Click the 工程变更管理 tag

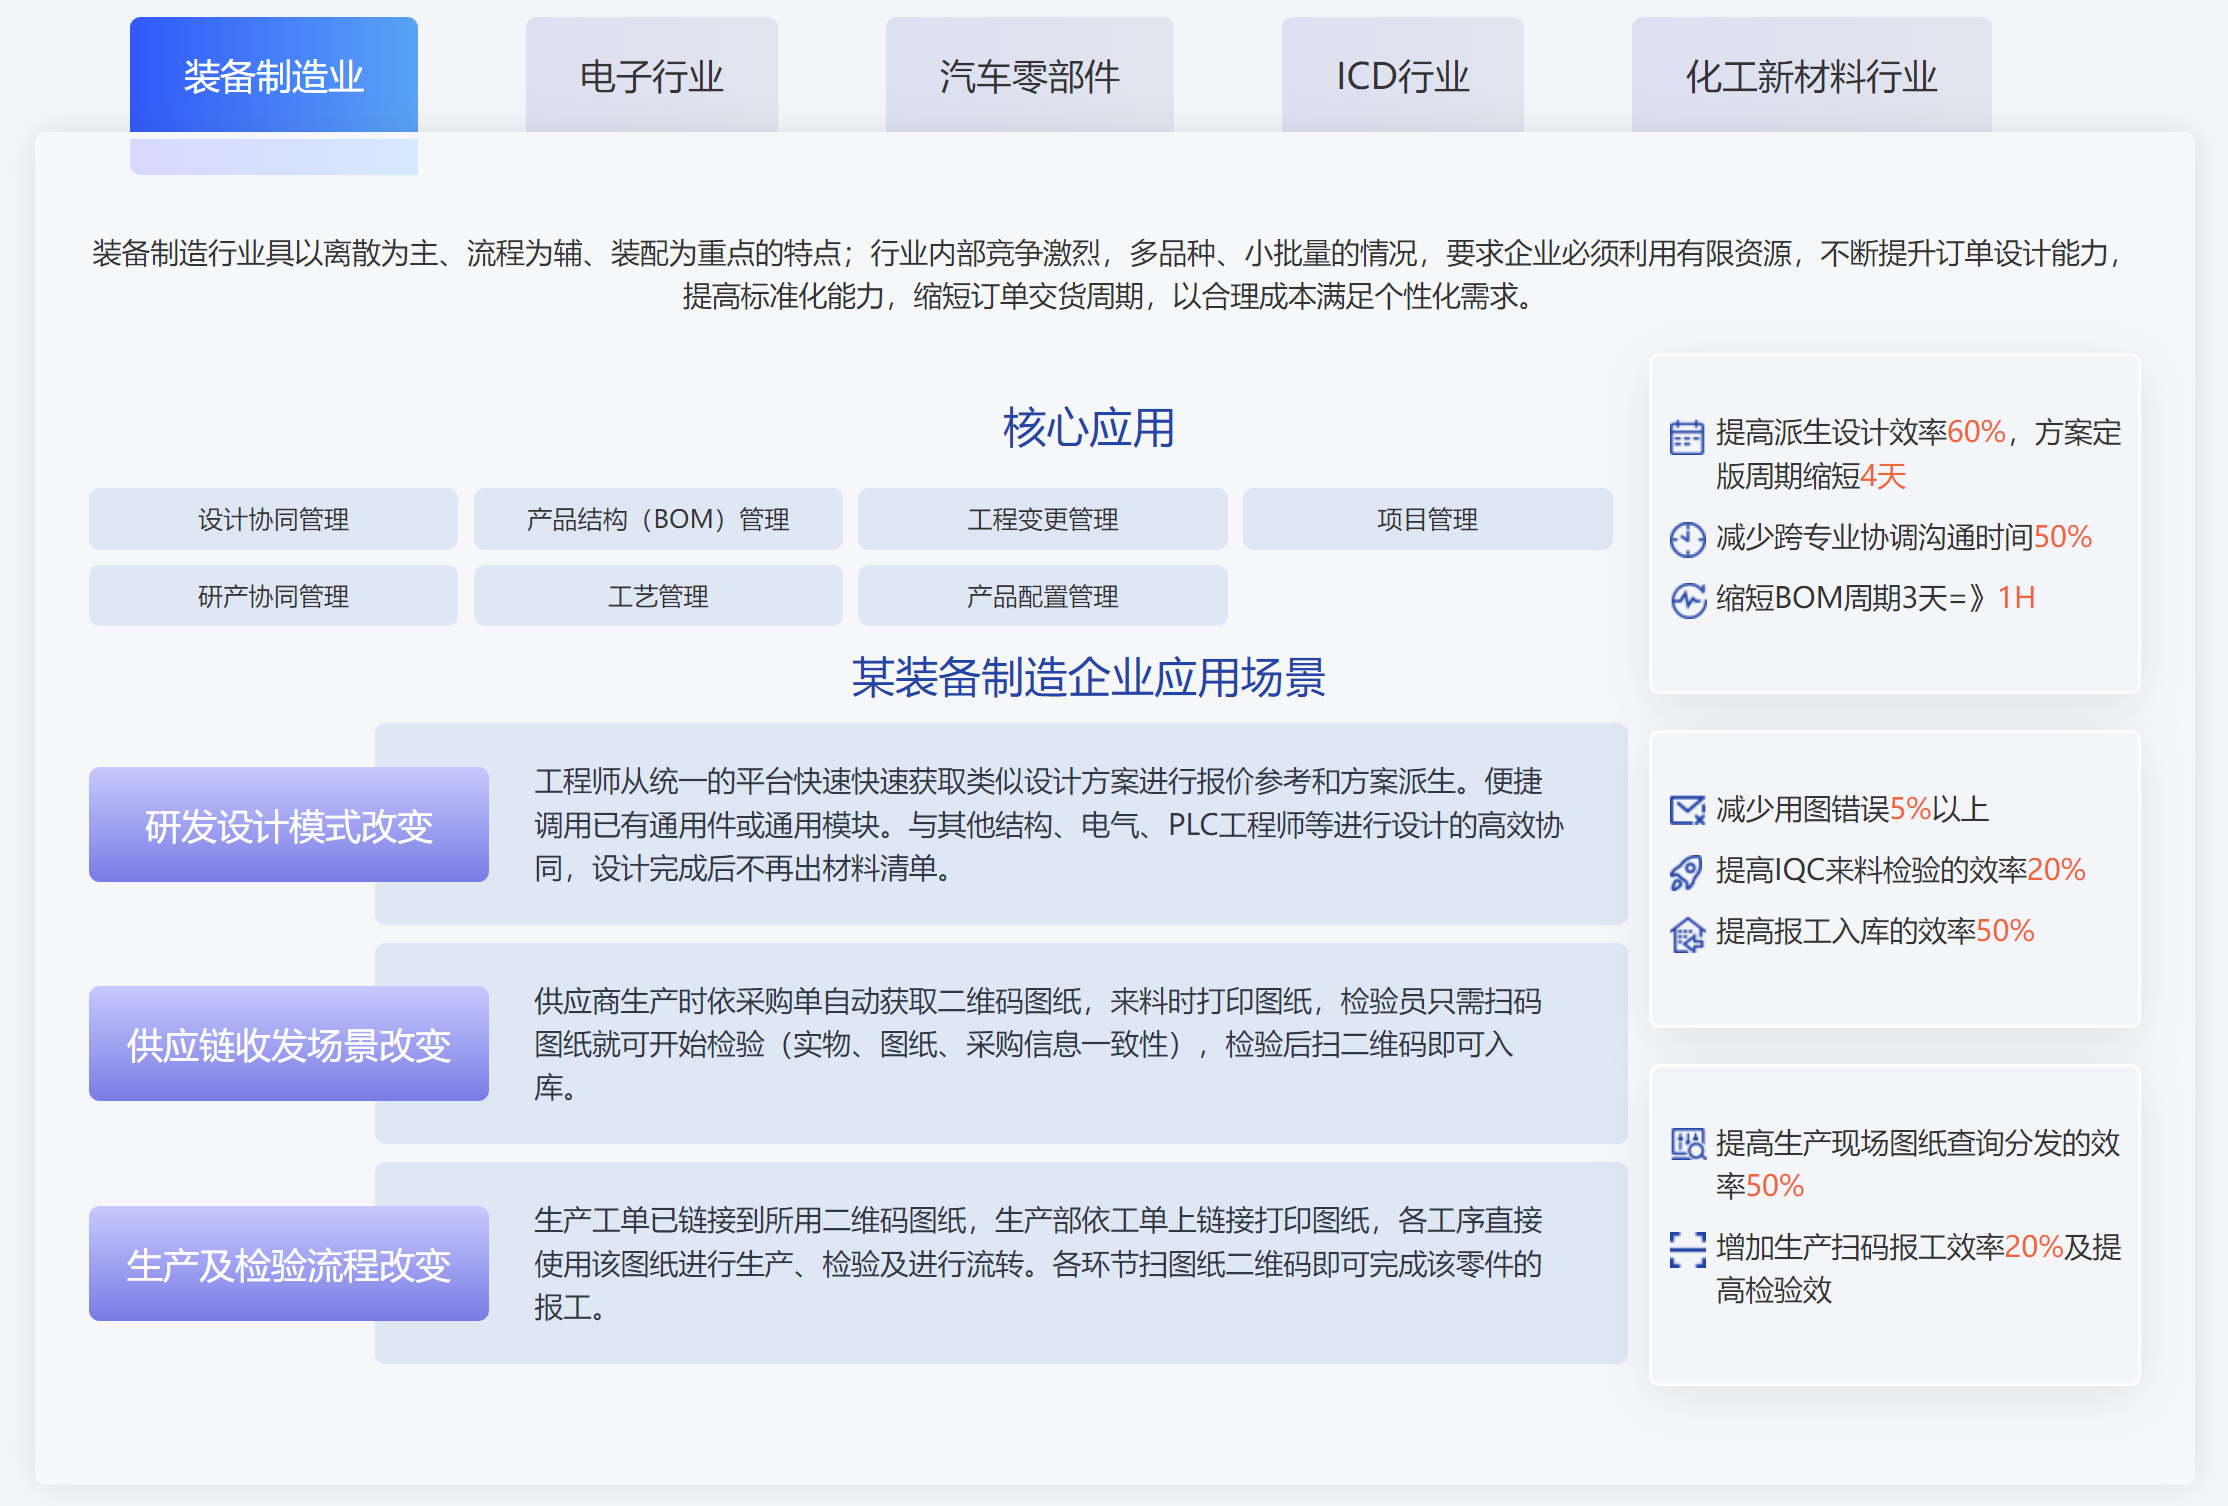(1043, 519)
